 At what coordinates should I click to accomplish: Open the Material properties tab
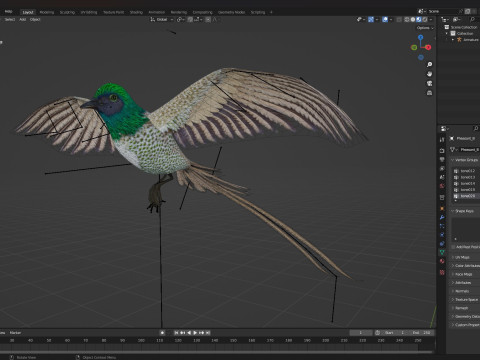click(442, 261)
